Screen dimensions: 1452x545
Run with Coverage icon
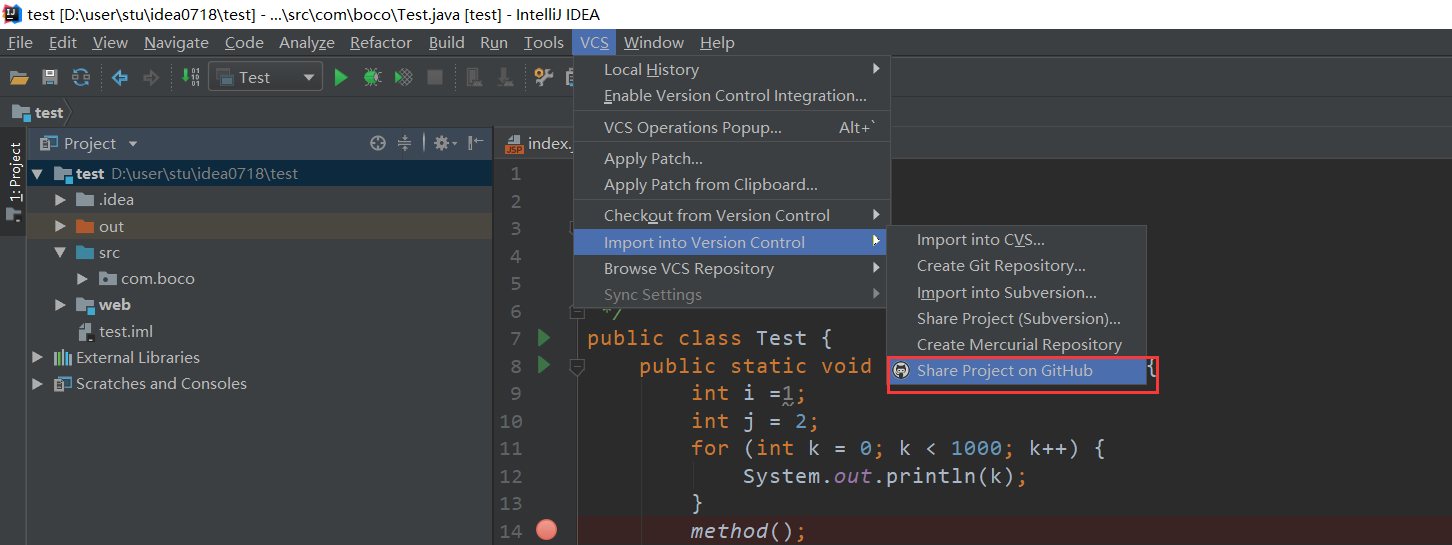404,77
